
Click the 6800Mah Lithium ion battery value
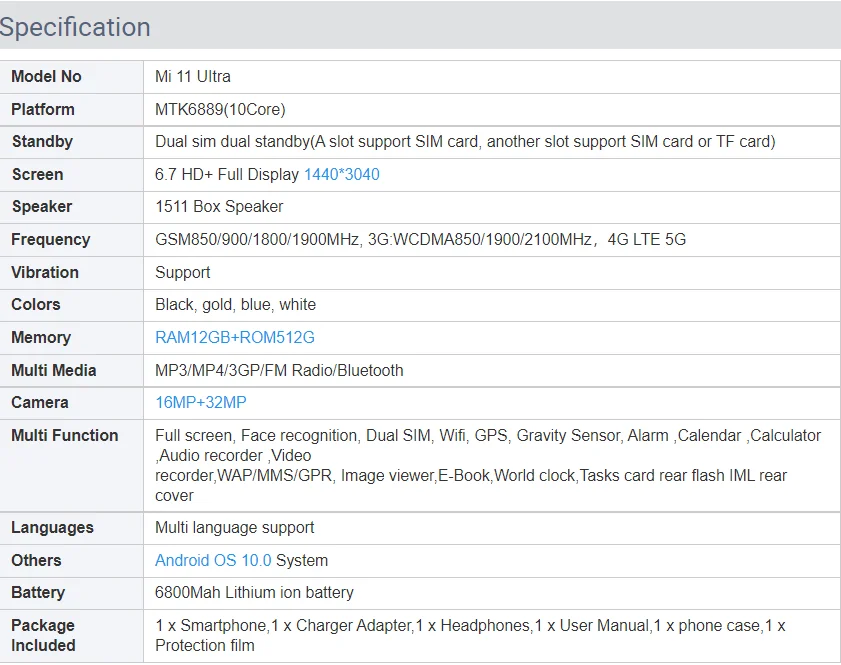point(254,593)
